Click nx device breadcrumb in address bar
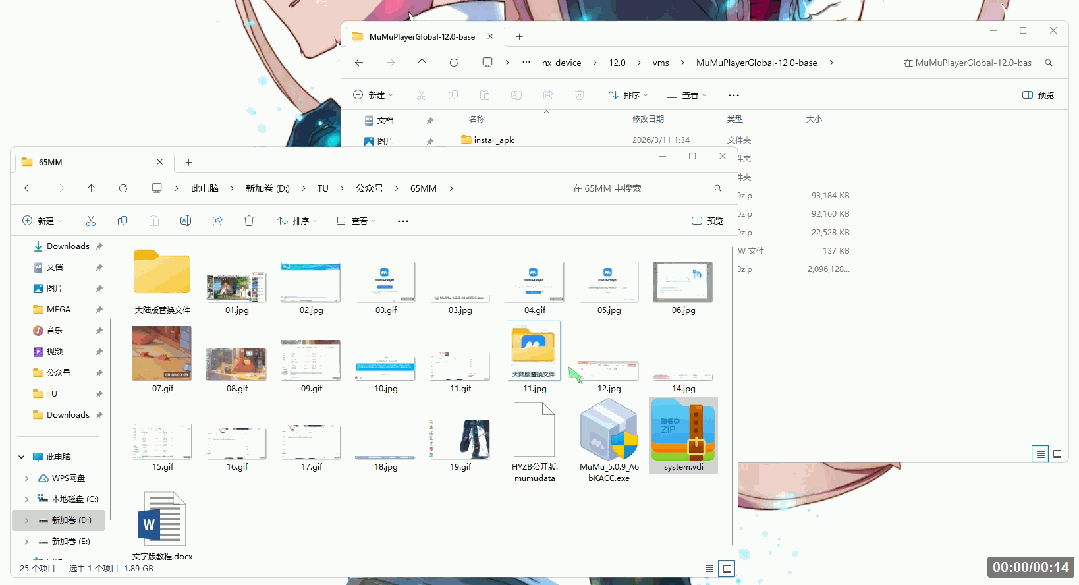The width and height of the screenshot is (1079, 585). point(562,63)
